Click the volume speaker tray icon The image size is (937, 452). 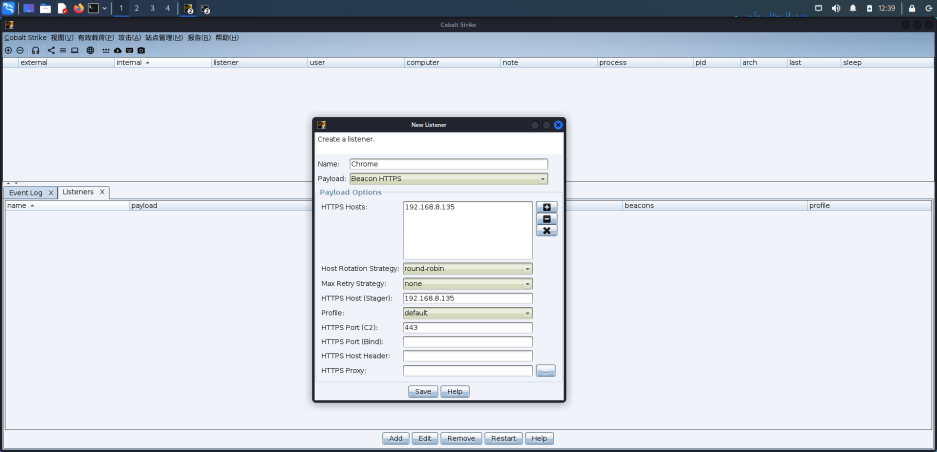click(835, 8)
